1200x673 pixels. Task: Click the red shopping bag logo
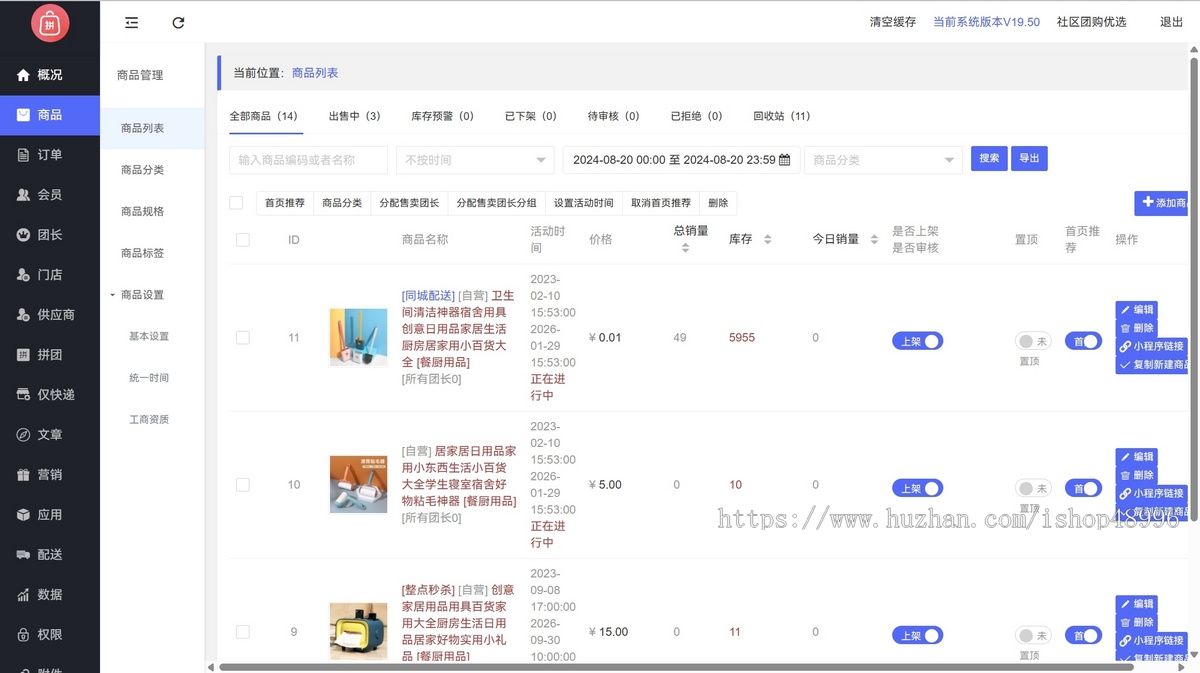[49, 23]
